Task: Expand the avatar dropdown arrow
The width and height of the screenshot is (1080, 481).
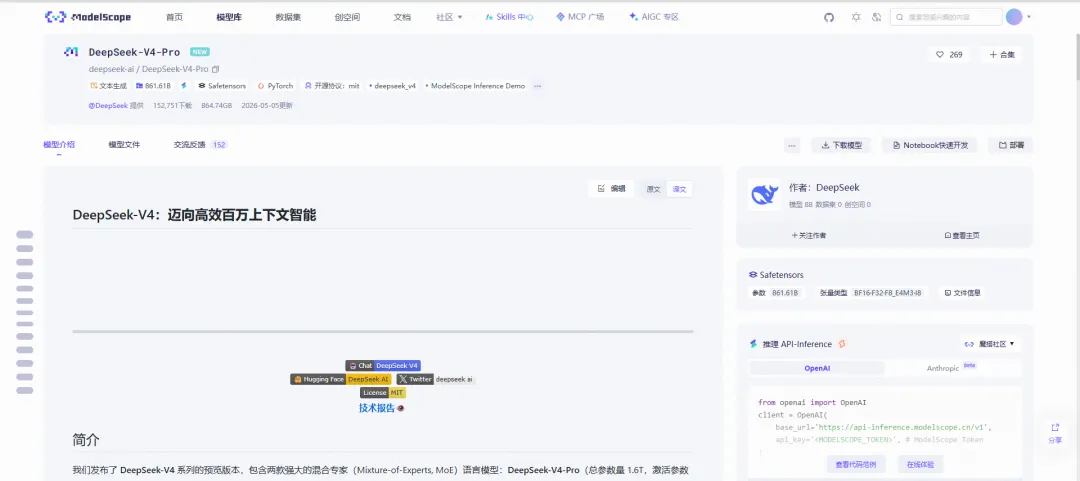Action: 1028,17
